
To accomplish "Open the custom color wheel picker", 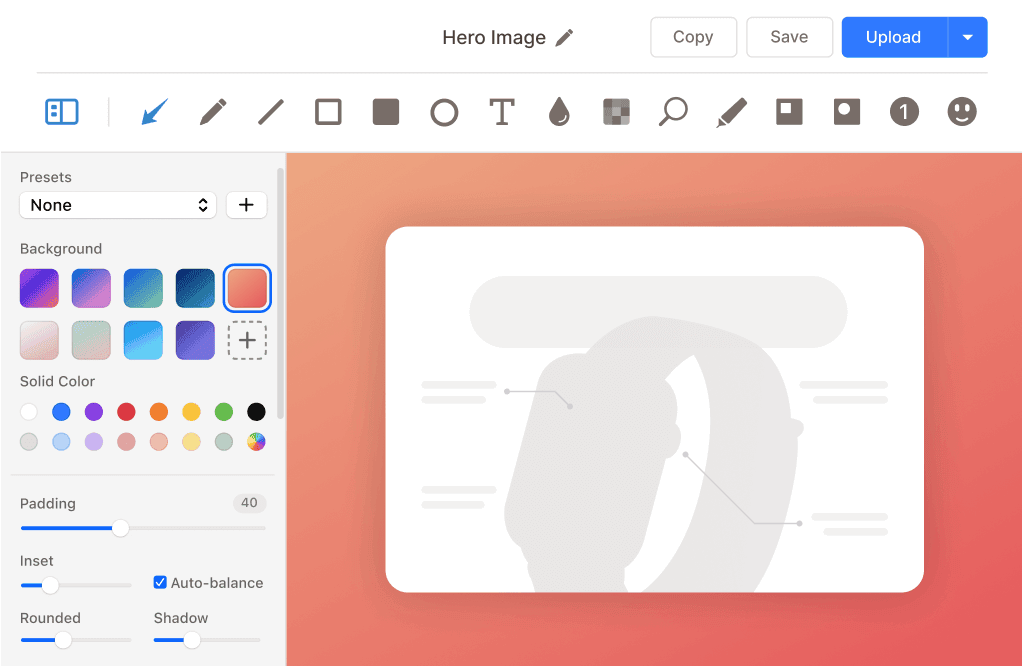I will click(256, 442).
